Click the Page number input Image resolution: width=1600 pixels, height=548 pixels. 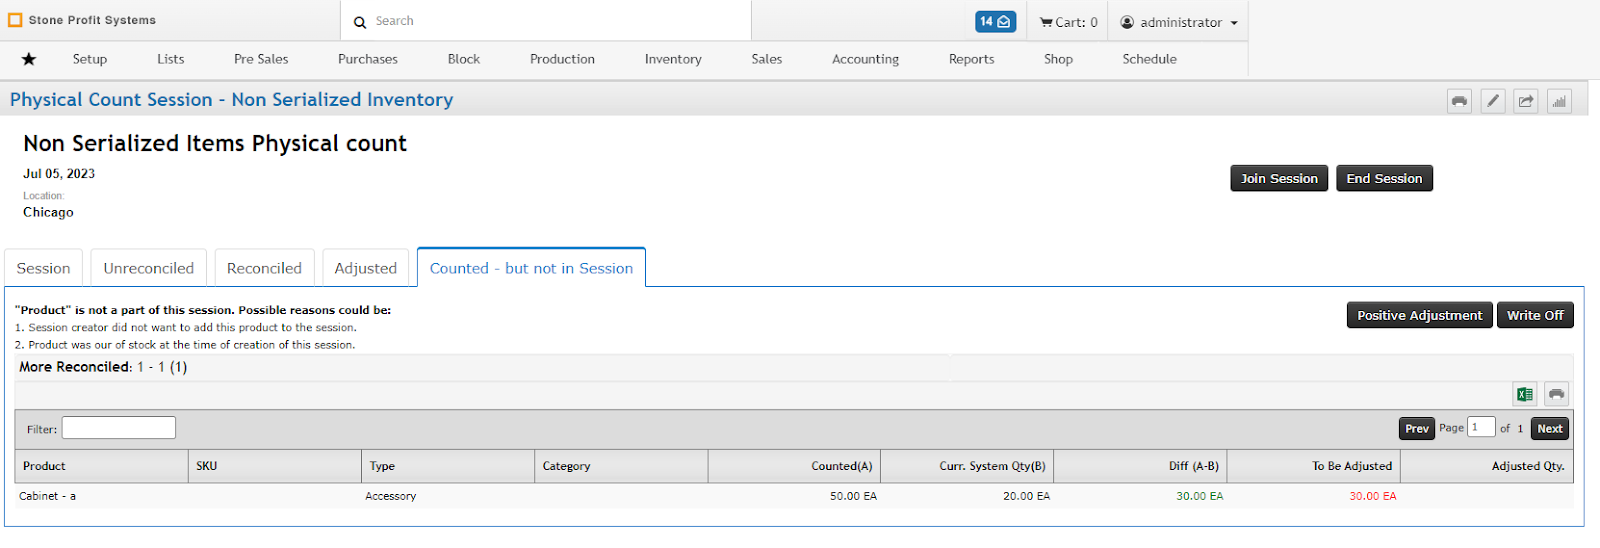1482,427
